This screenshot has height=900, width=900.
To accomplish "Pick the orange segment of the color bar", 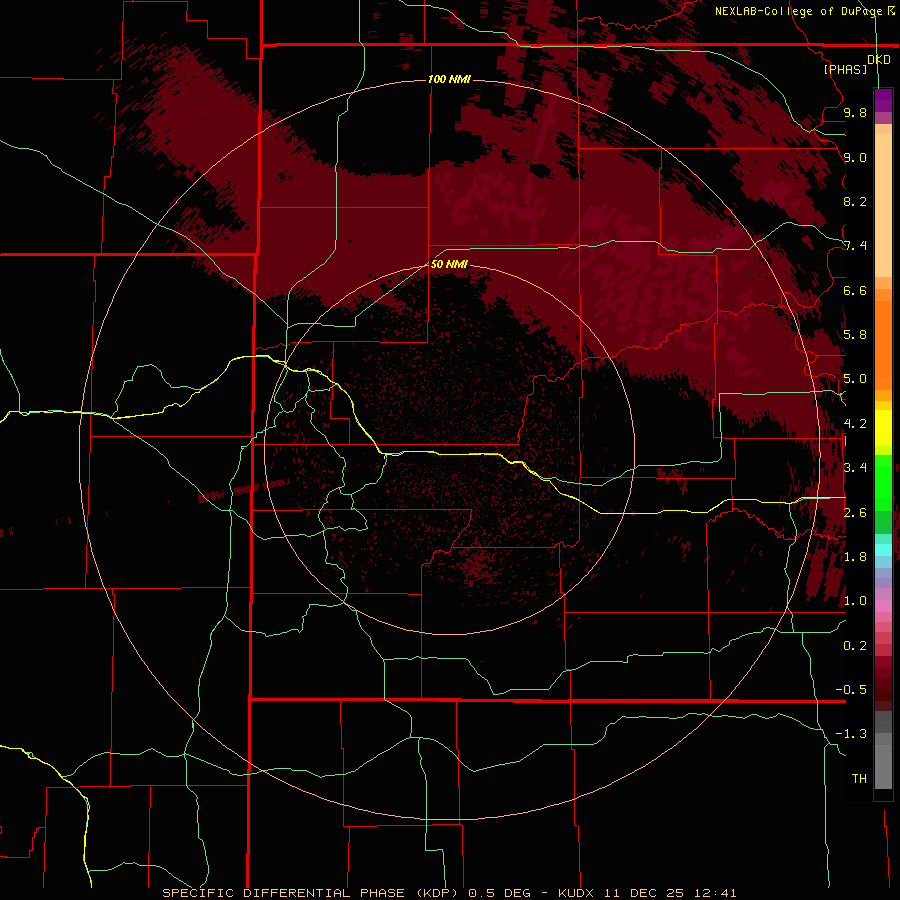I will pyautogui.click(x=883, y=344).
